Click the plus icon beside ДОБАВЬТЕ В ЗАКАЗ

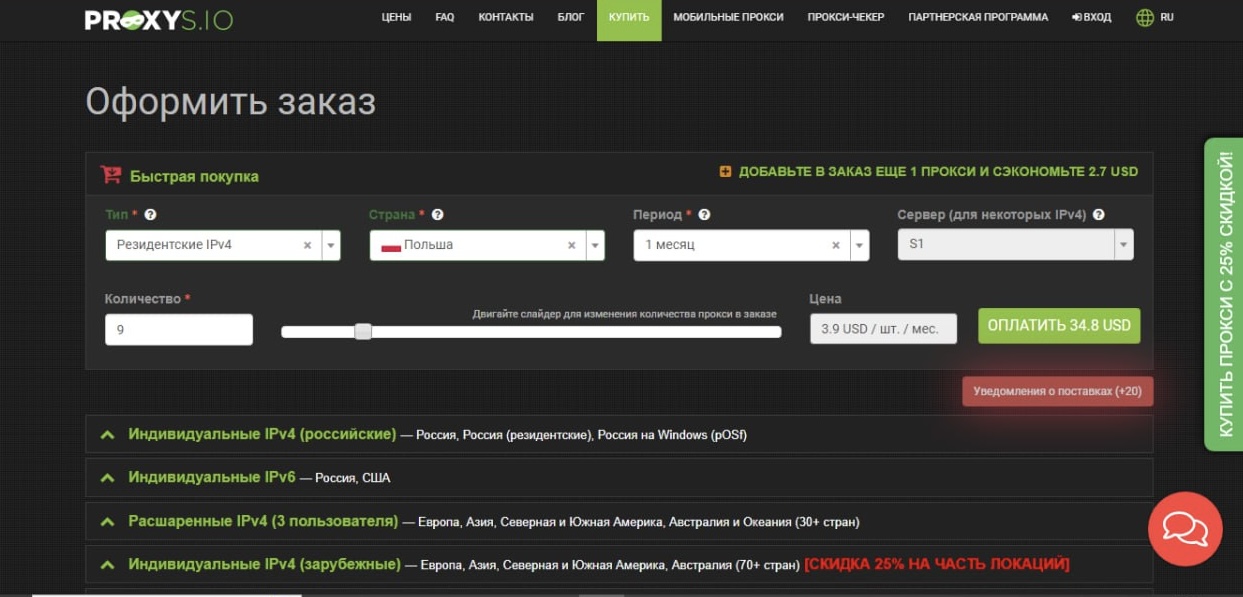pyautogui.click(x=725, y=172)
